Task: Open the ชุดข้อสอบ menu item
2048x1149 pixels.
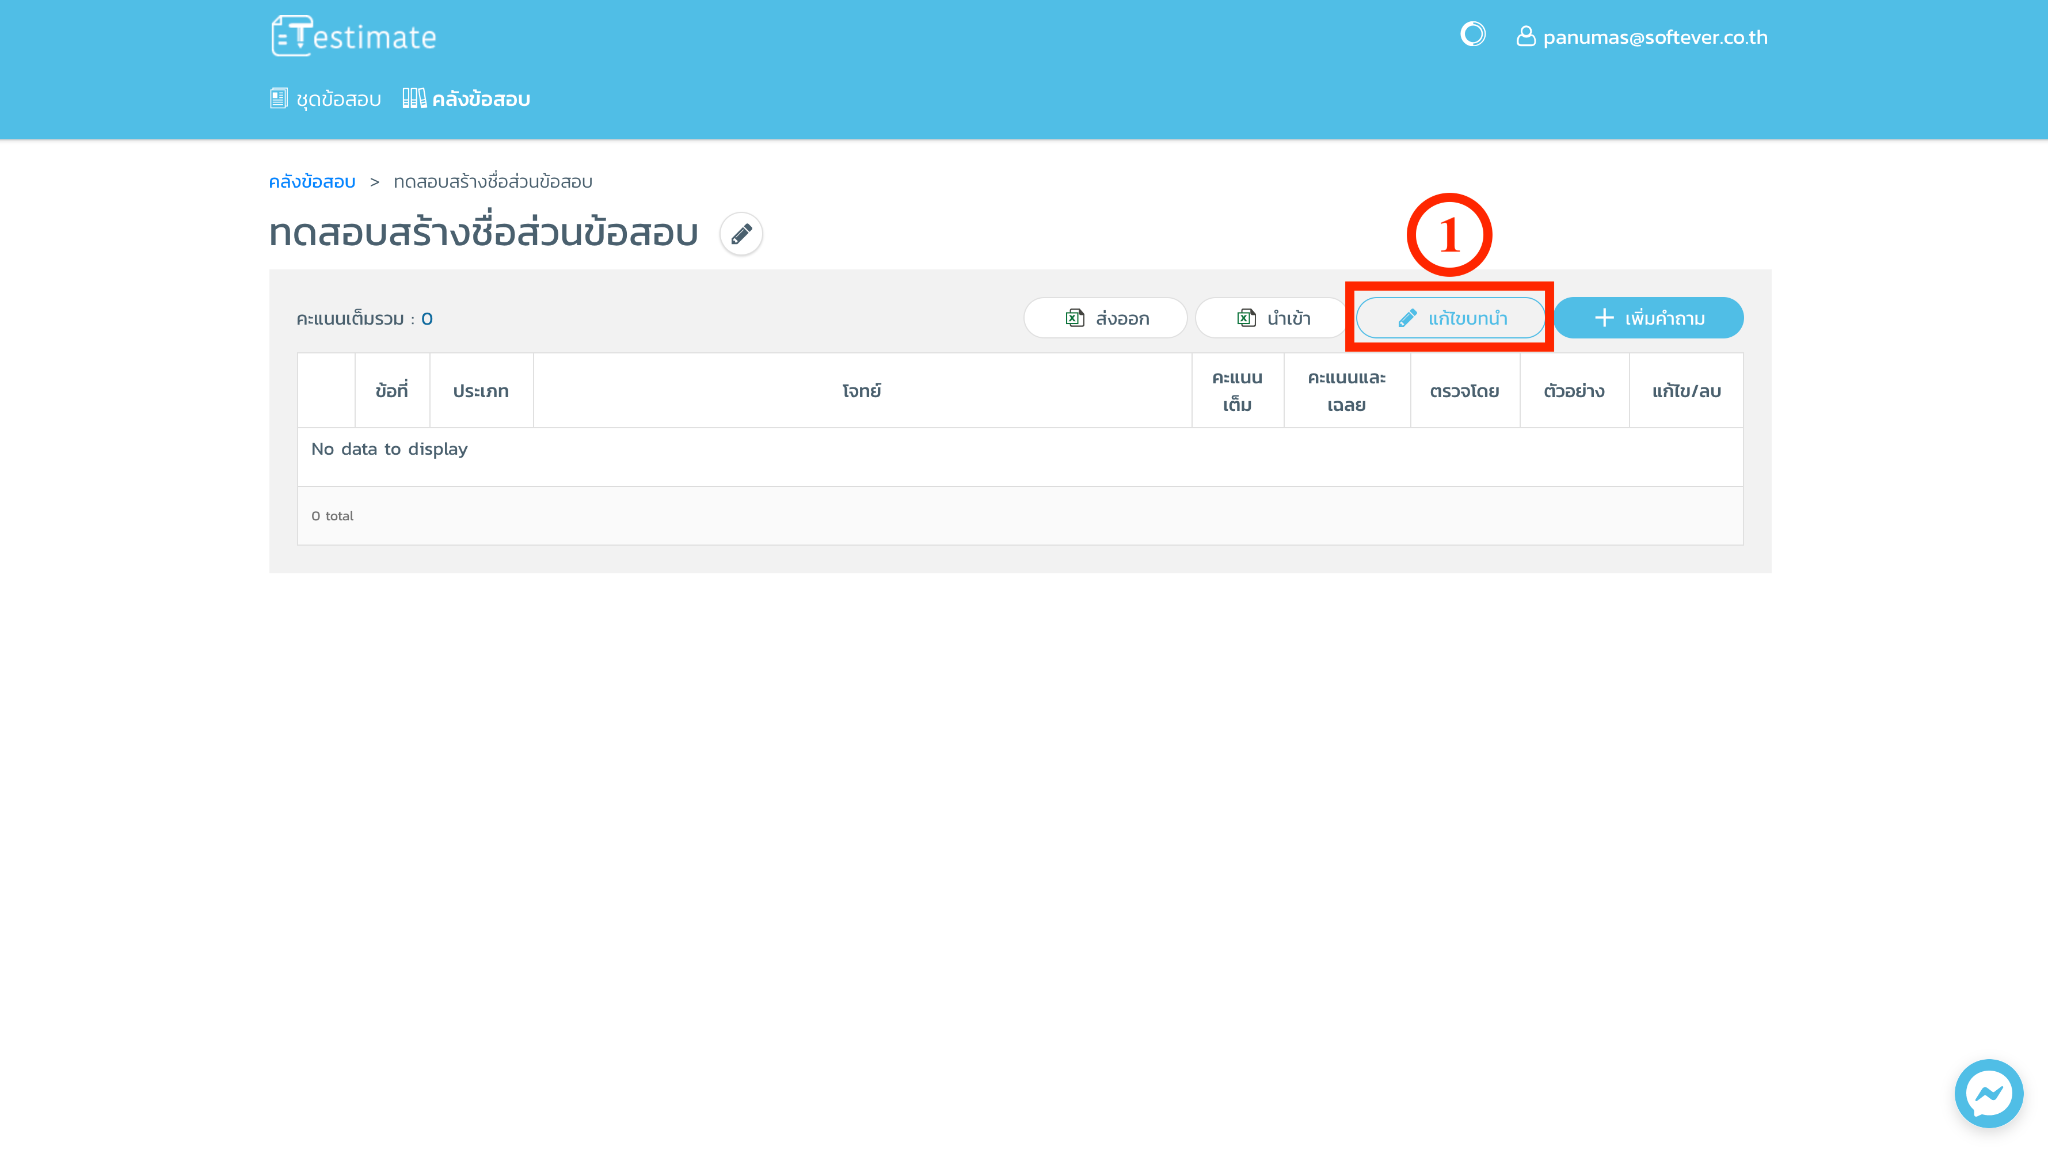Action: point(326,99)
